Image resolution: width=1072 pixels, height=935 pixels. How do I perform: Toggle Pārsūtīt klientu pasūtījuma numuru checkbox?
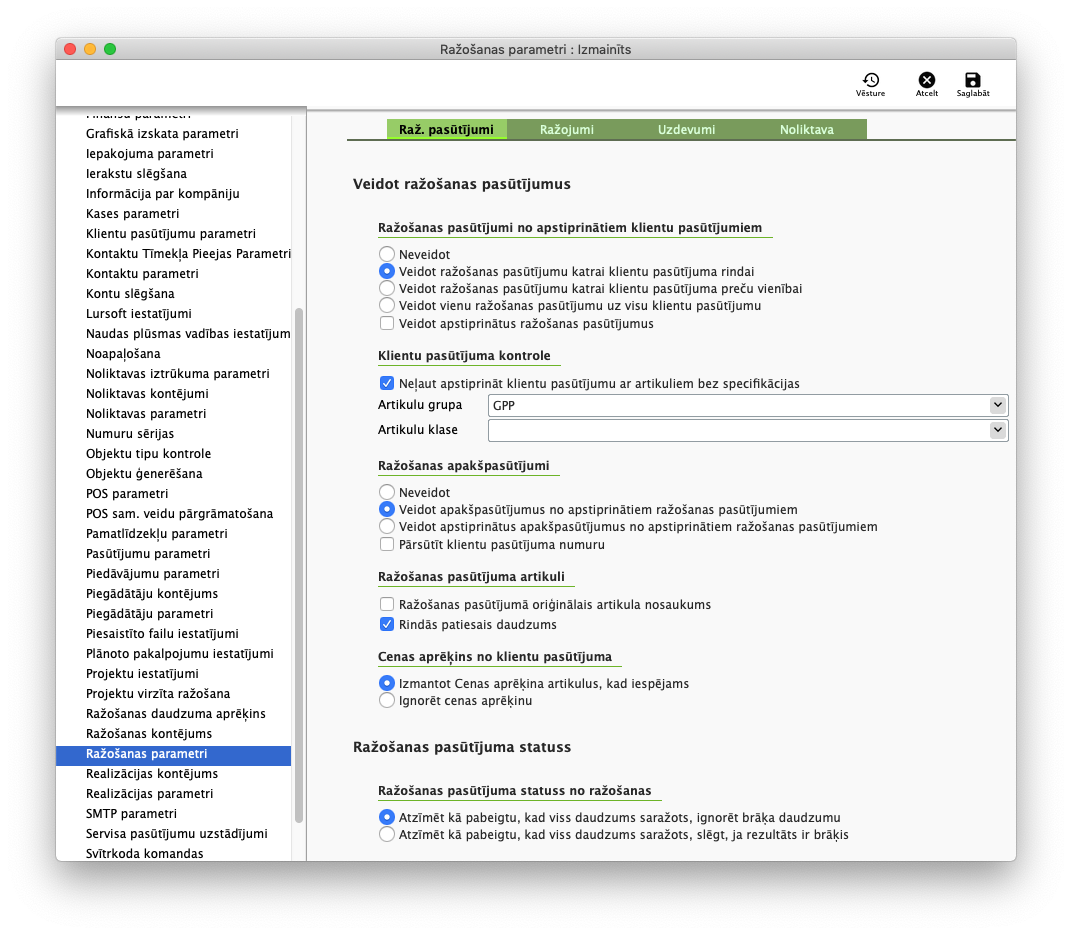pyautogui.click(x=387, y=545)
